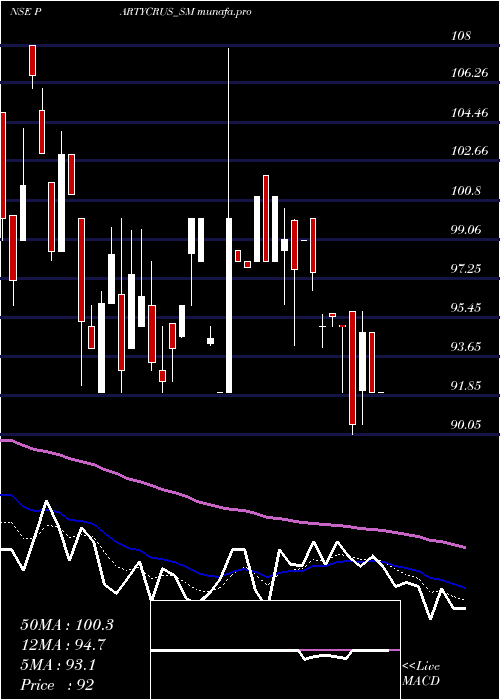Select the 95.45 price level label

click(466, 308)
